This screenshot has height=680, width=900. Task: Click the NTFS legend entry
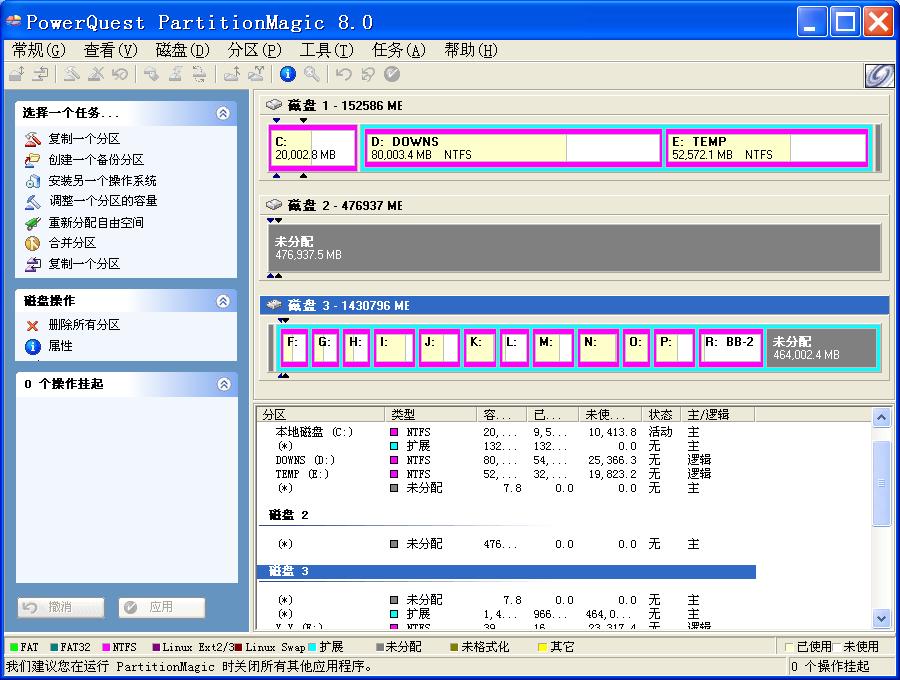119,647
